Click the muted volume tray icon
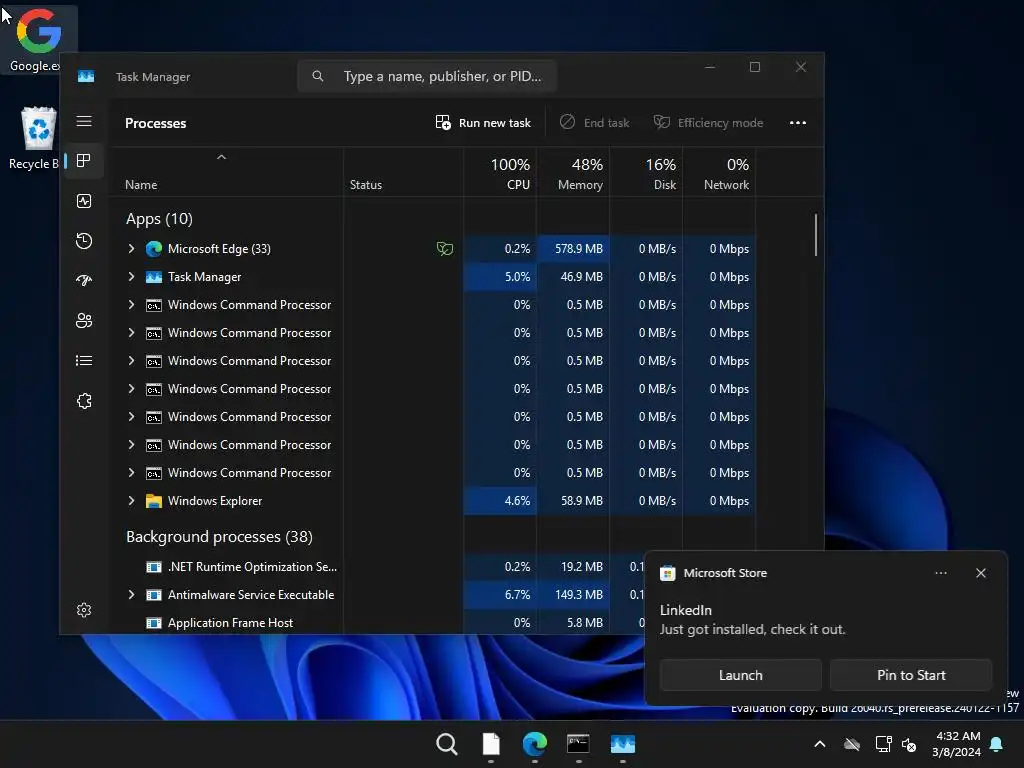The image size is (1024, 768). [909, 744]
